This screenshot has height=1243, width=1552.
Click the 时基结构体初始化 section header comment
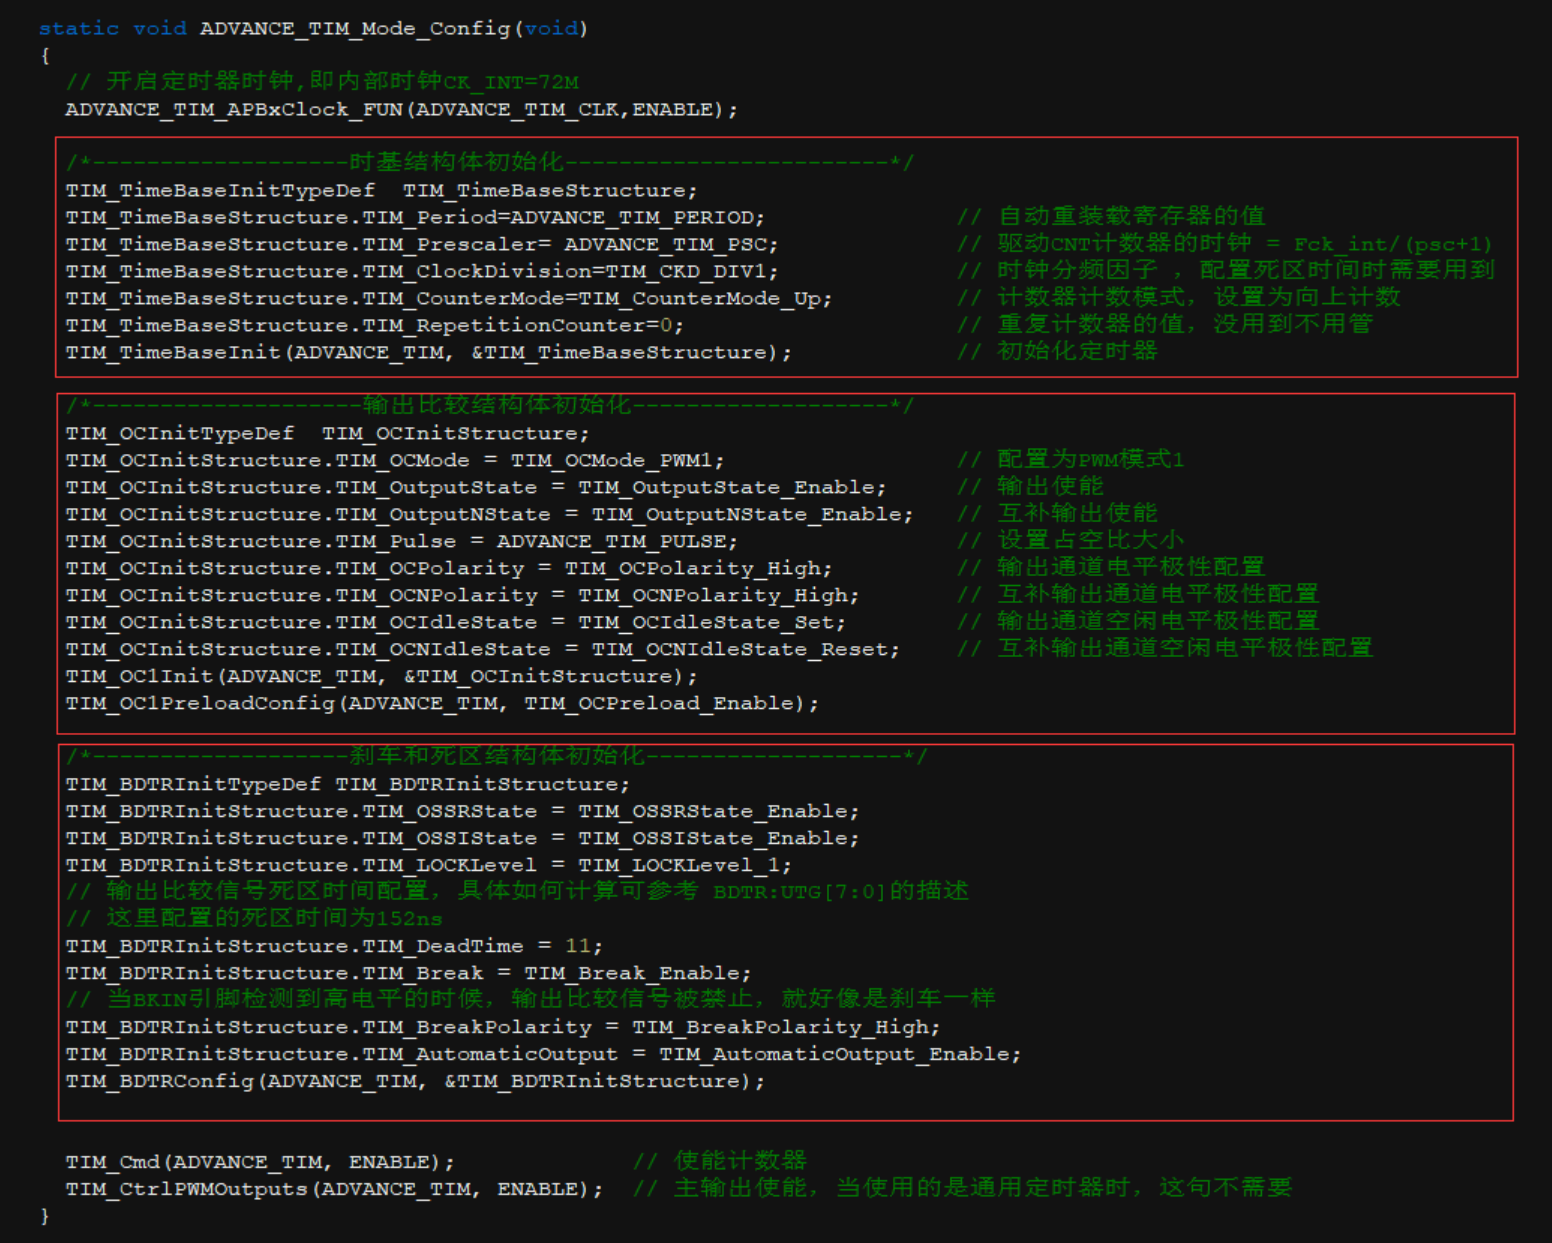(x=490, y=162)
